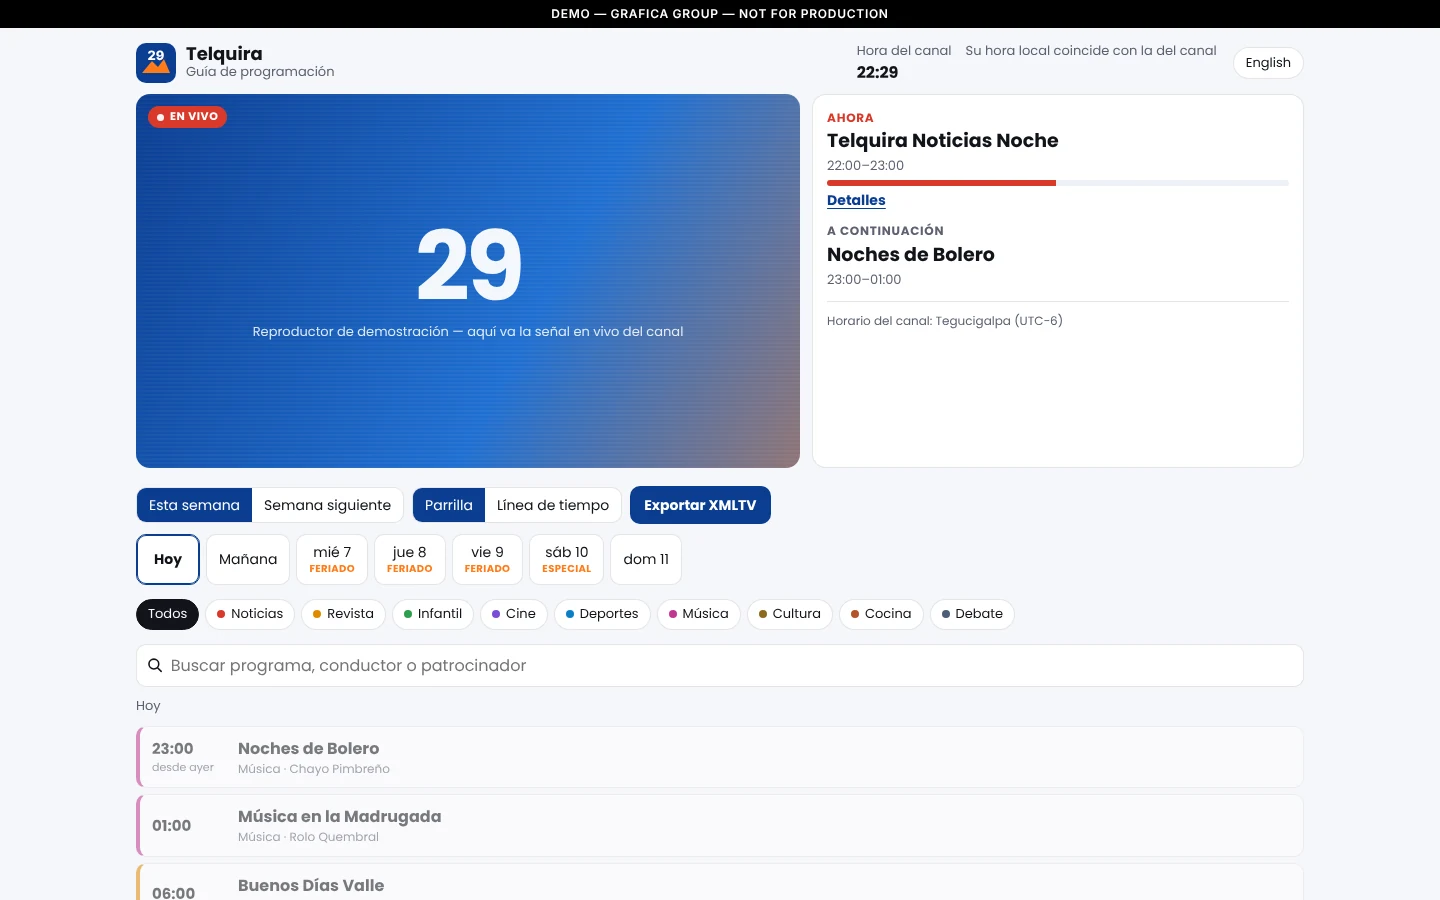The image size is (1440, 900).
Task: Show all categories with Todos filter
Action: coord(167,614)
